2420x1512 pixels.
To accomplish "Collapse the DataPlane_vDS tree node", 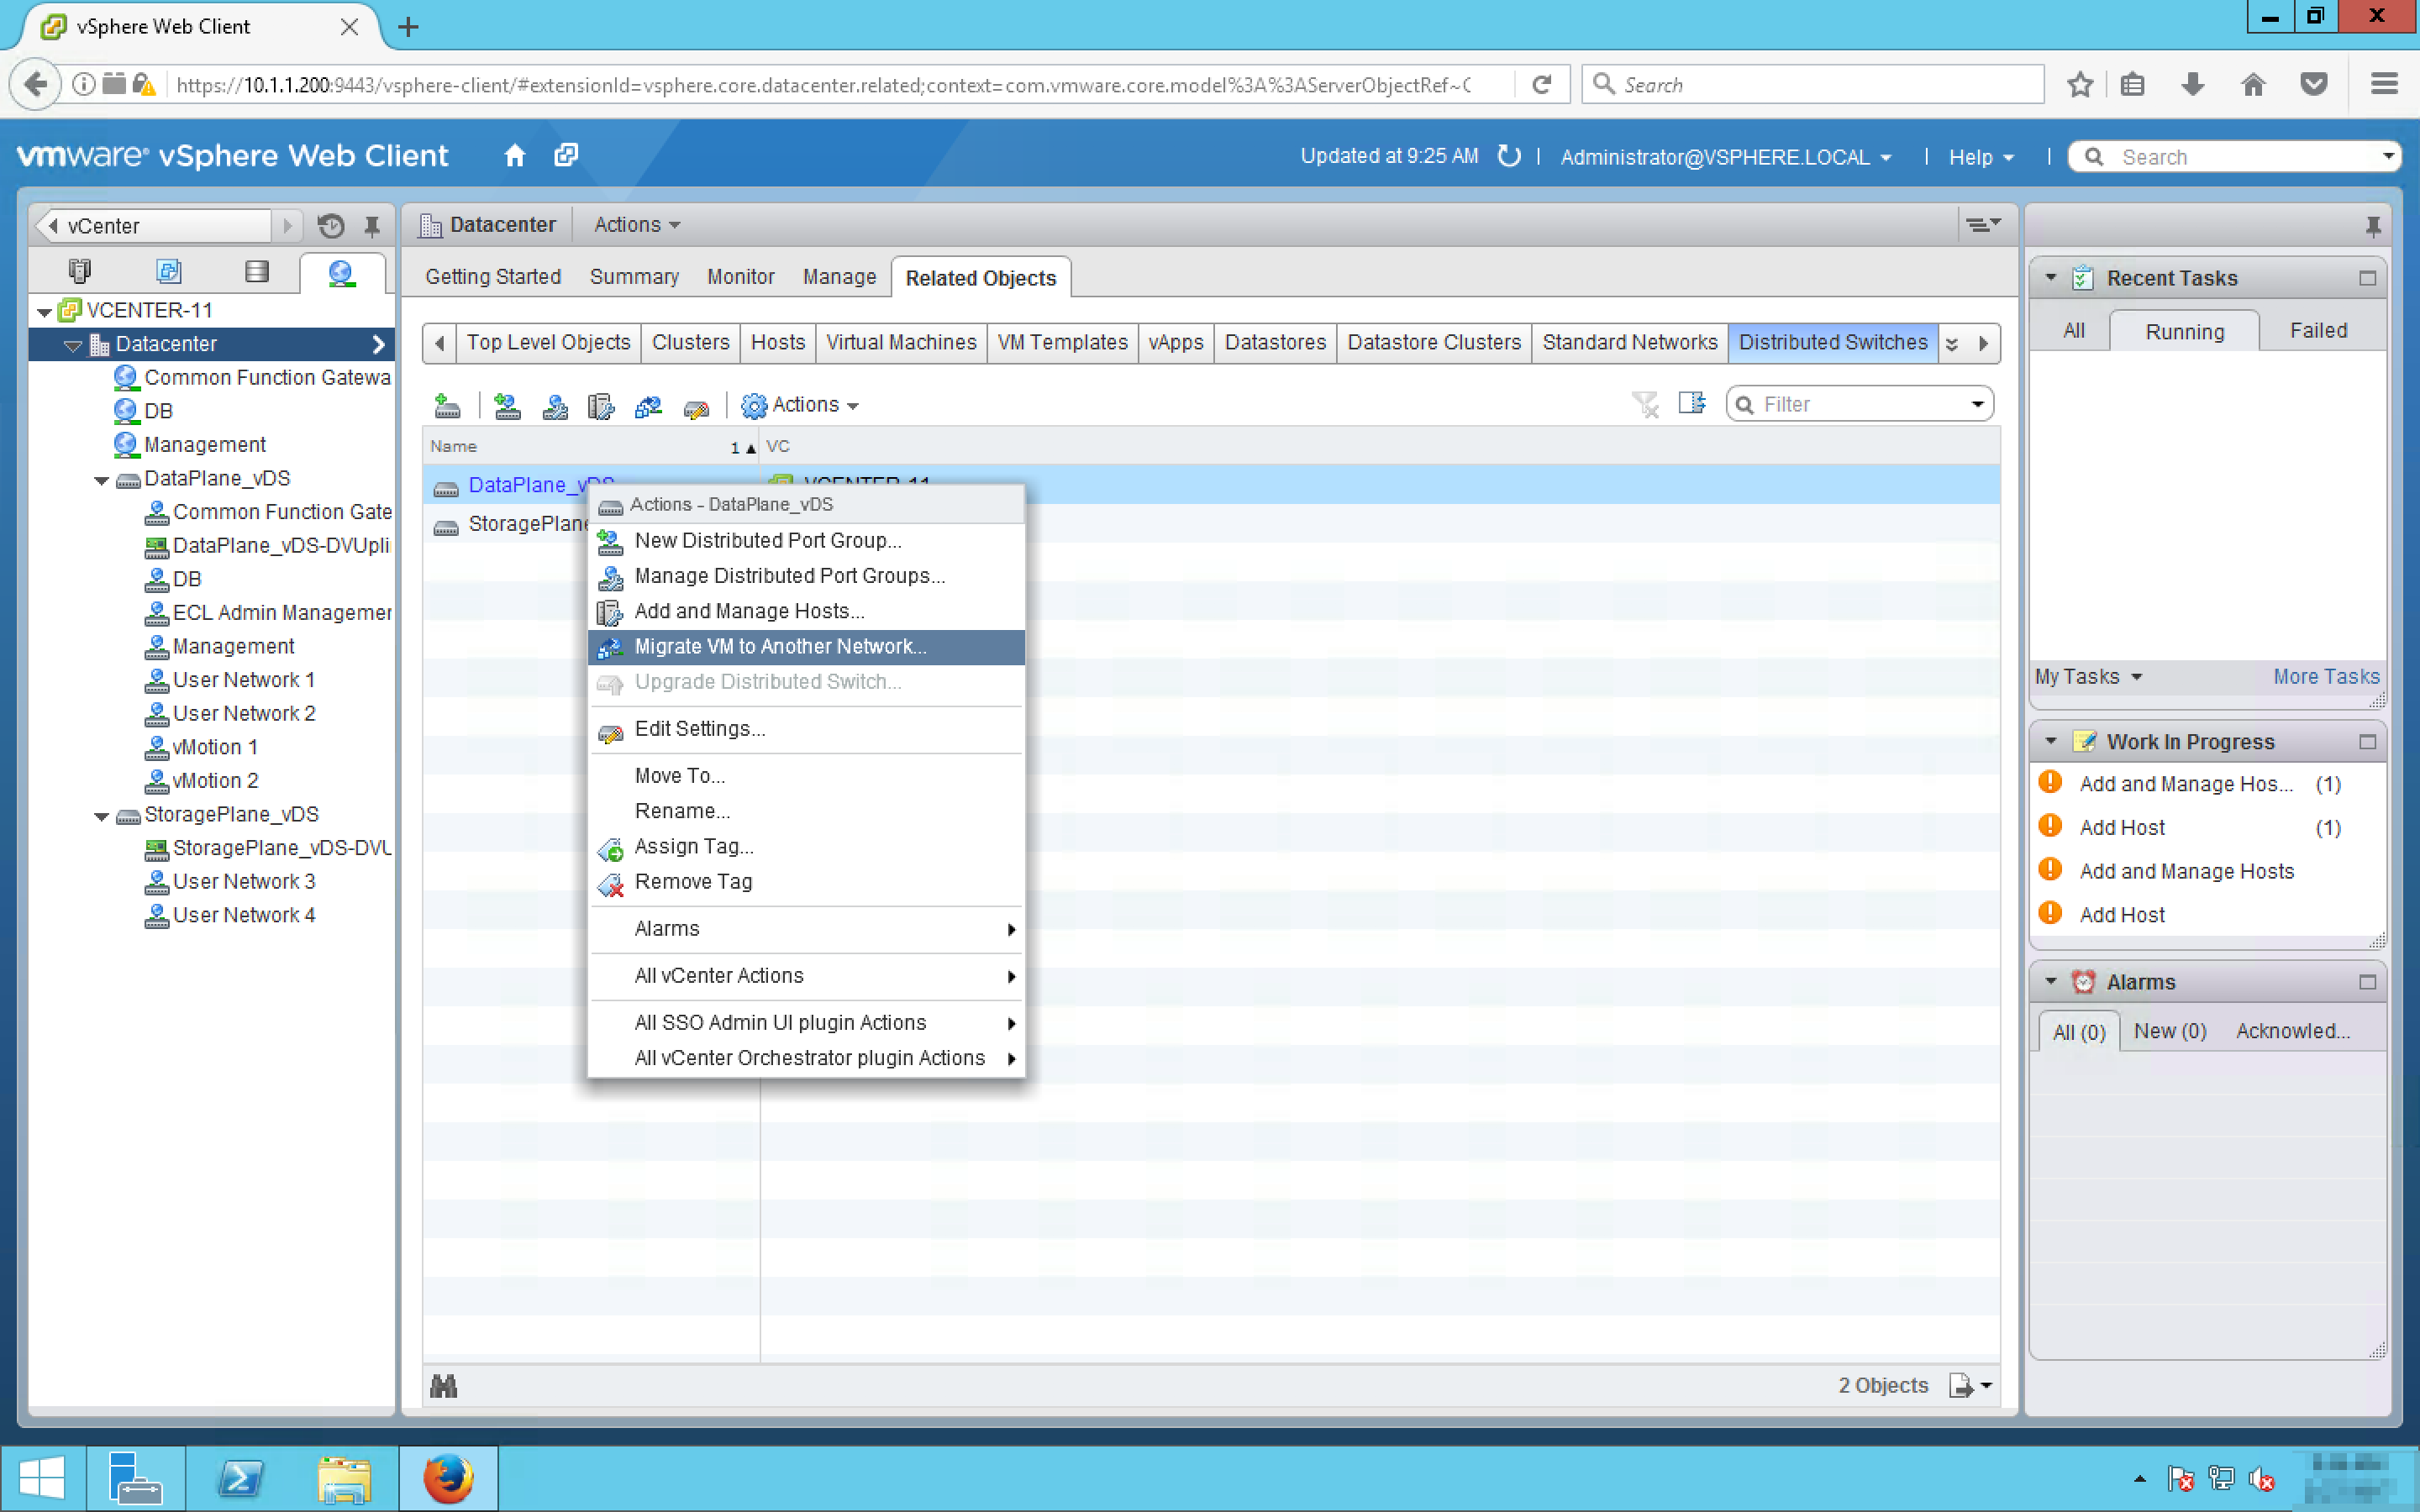I will 101,480.
